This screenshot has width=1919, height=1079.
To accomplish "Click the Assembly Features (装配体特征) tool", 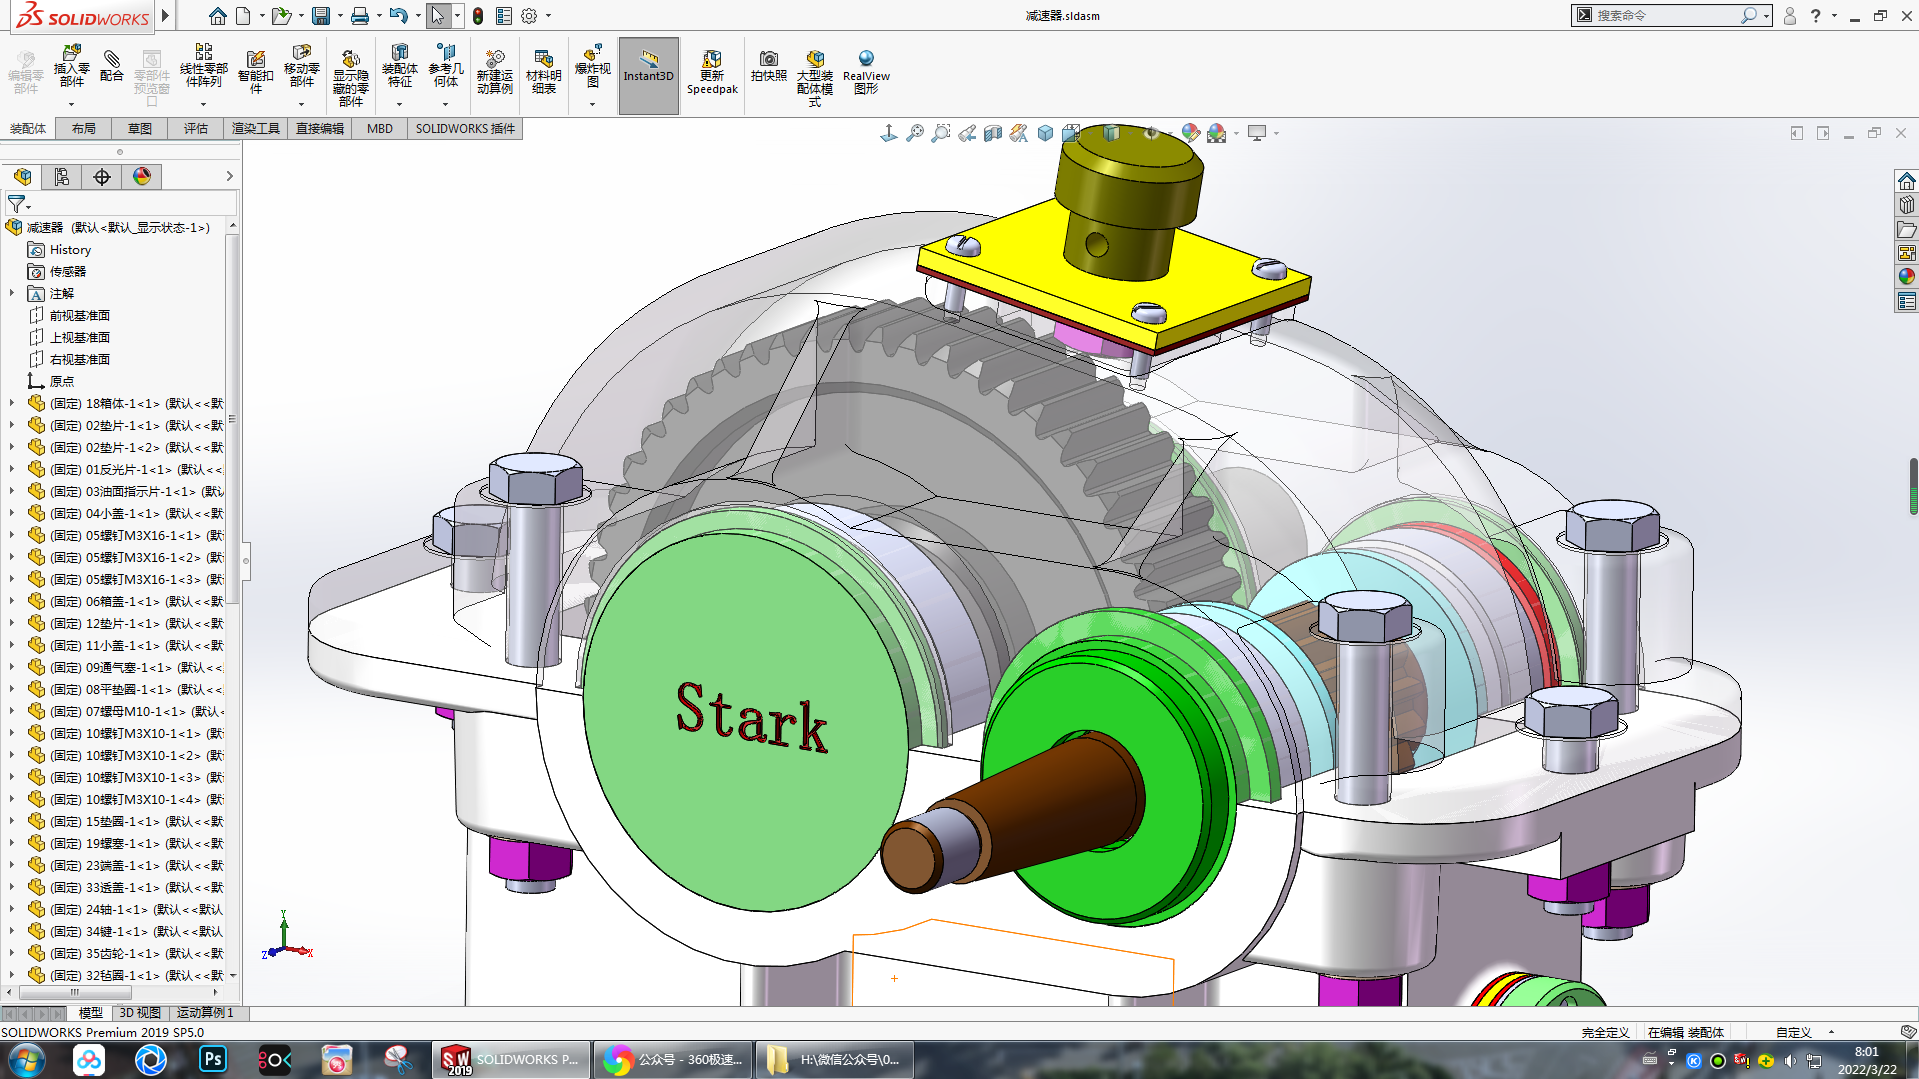I will click(x=399, y=67).
